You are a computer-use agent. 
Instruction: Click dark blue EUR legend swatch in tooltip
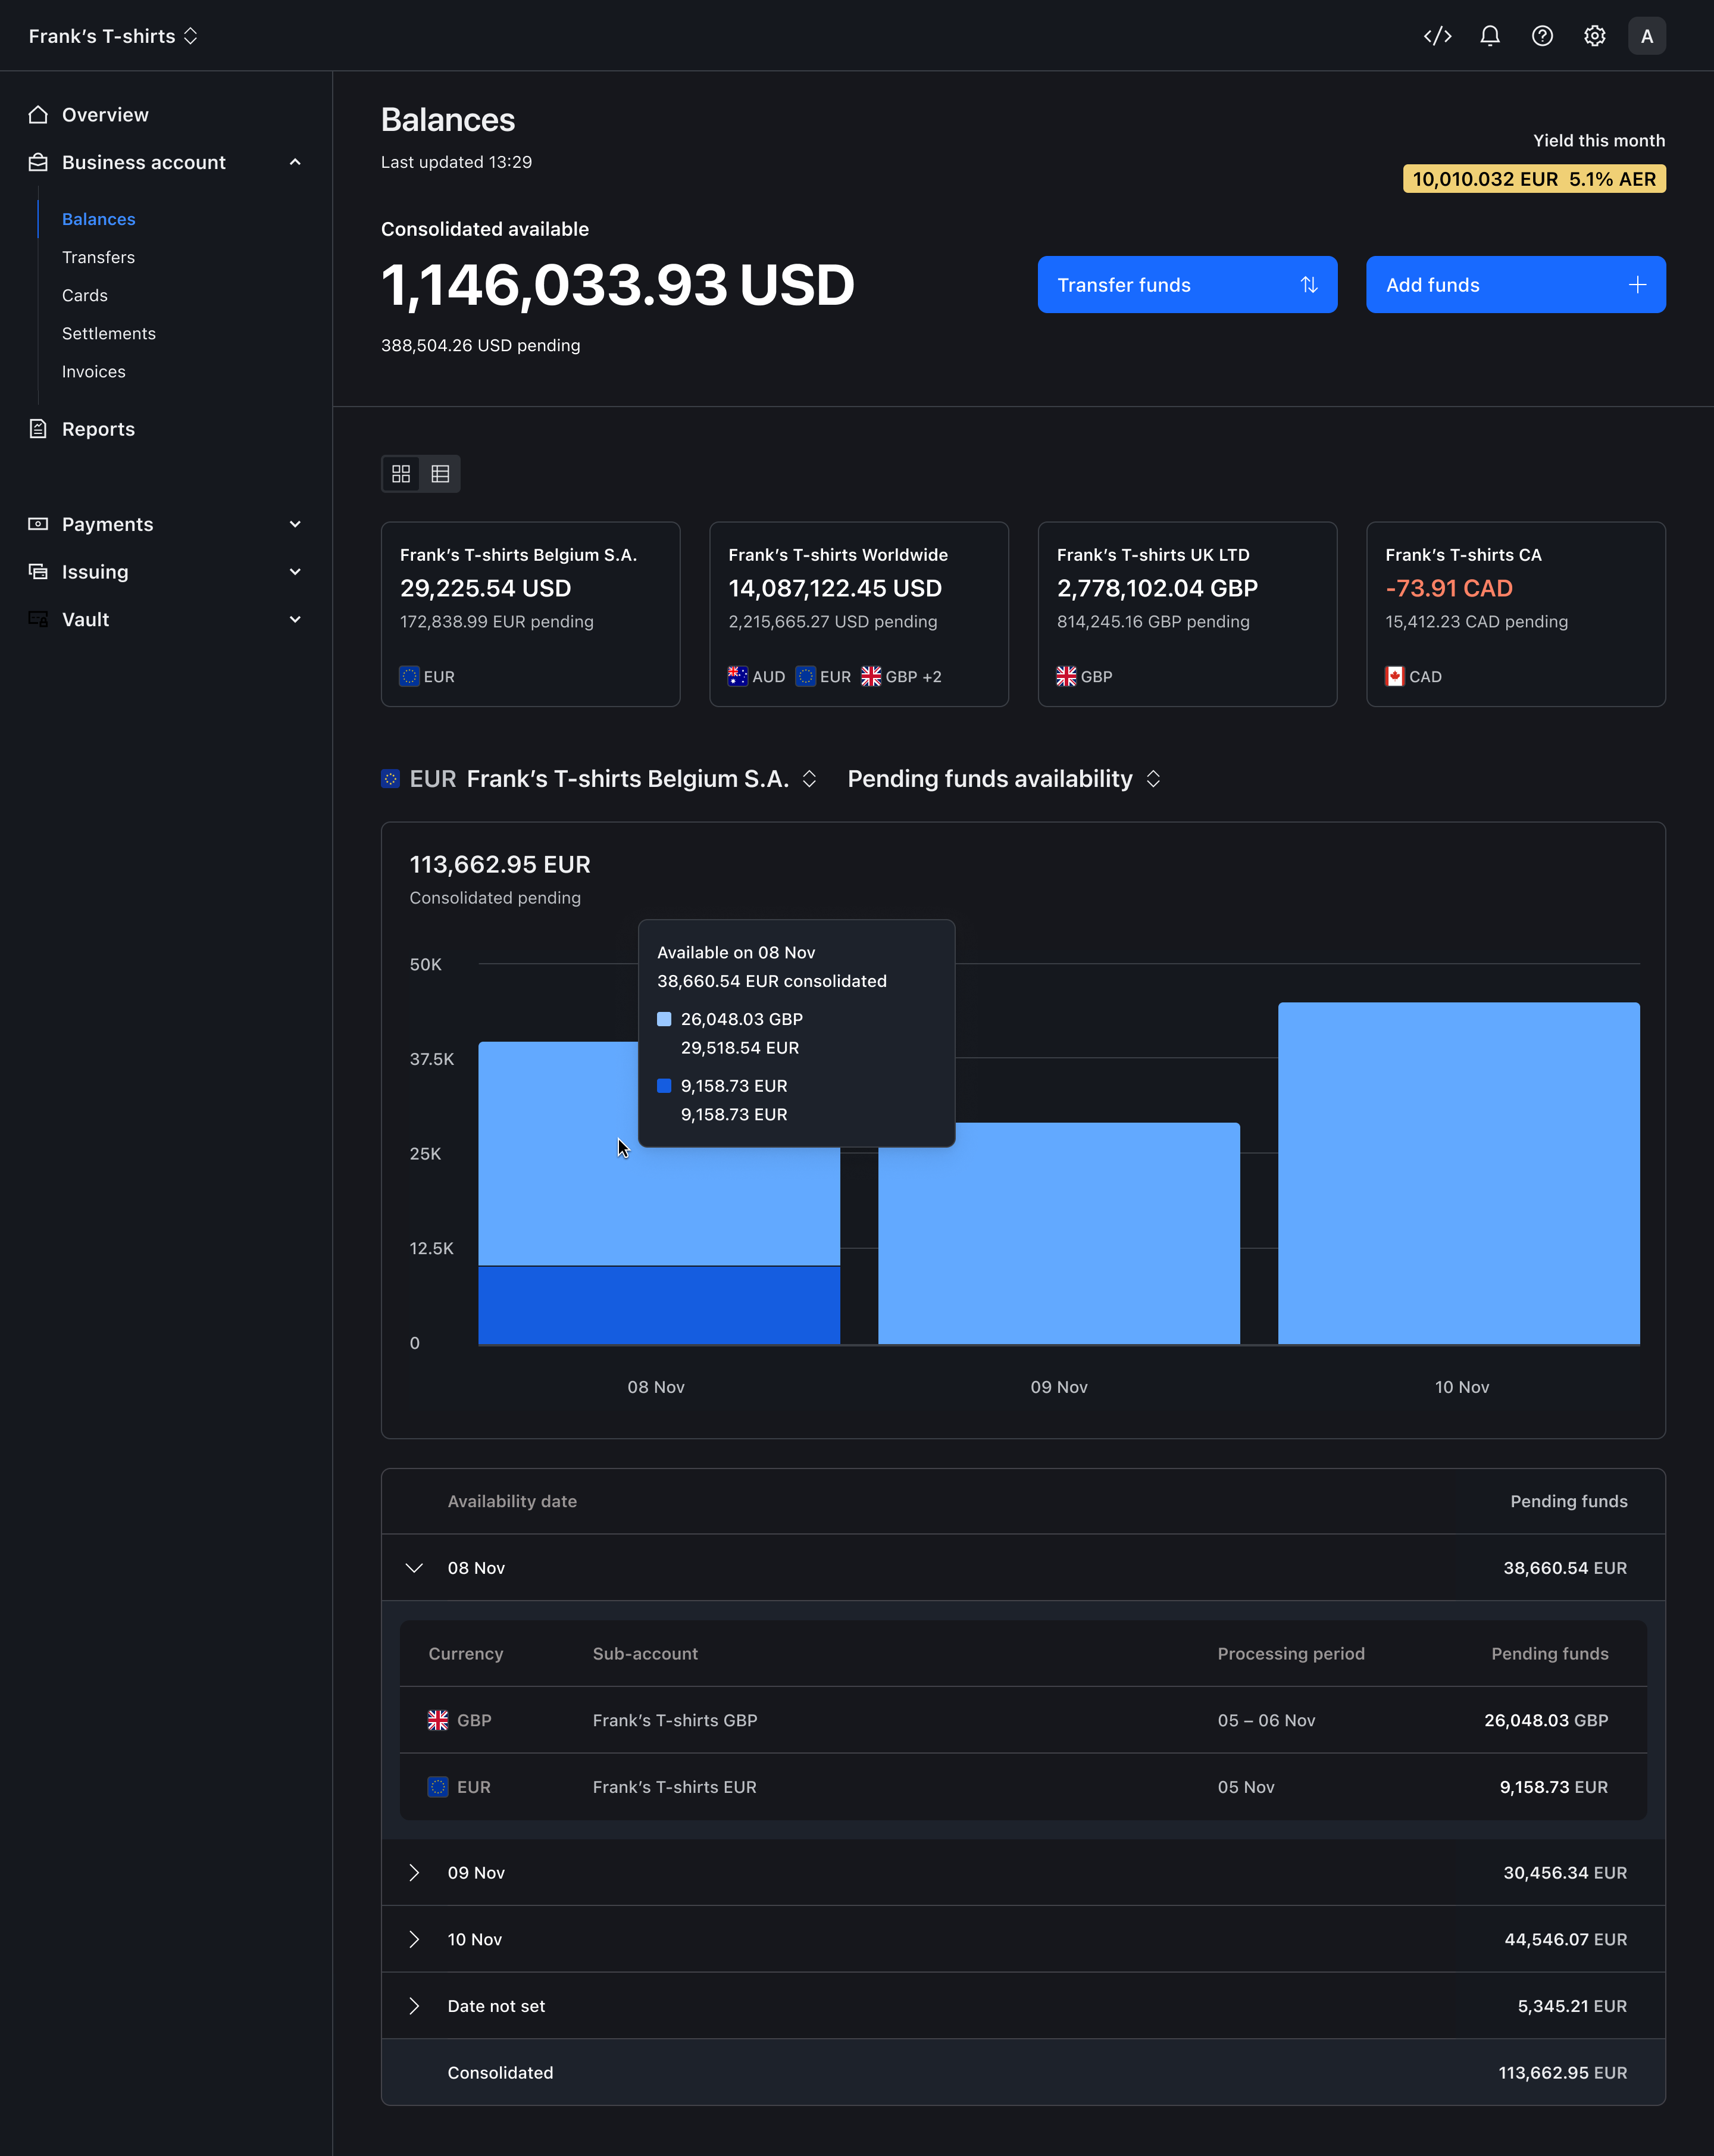[x=664, y=1086]
